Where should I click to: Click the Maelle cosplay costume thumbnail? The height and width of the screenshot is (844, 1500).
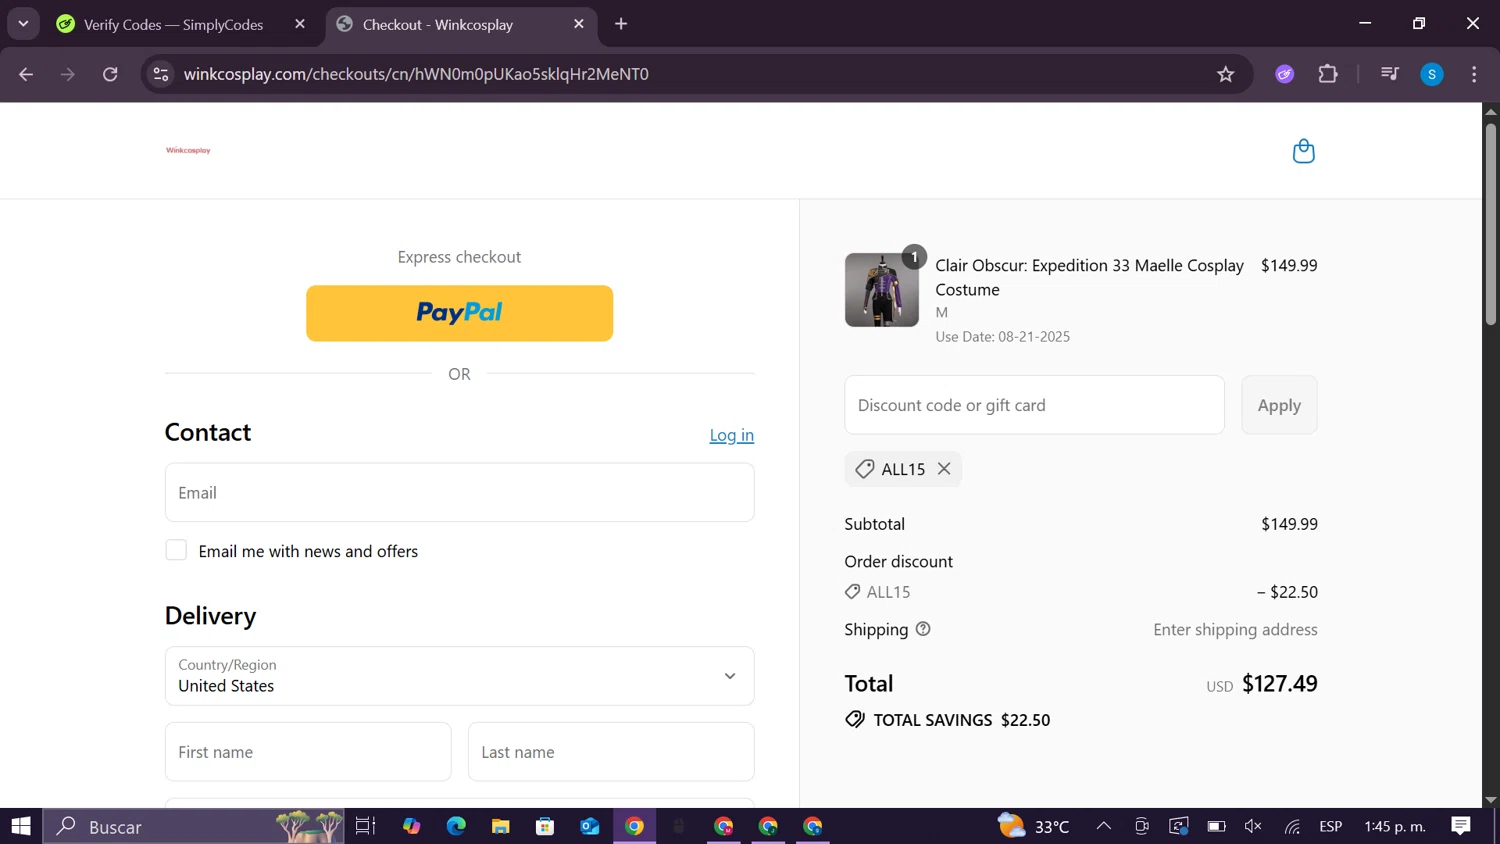click(881, 290)
